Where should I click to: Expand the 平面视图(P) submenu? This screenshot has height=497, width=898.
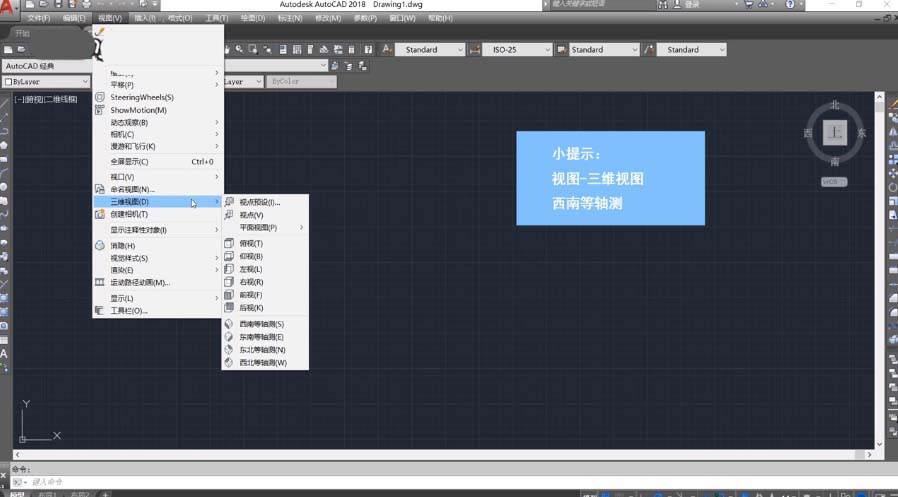point(266,227)
